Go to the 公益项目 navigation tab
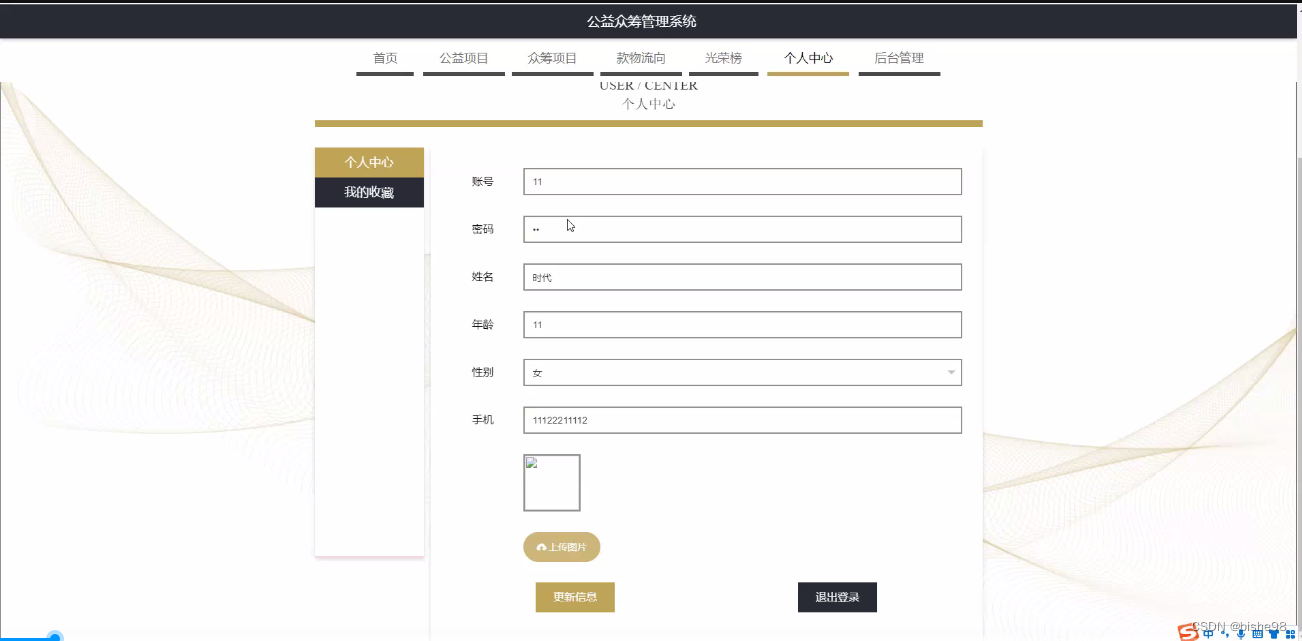The height and width of the screenshot is (641, 1302). pos(463,59)
